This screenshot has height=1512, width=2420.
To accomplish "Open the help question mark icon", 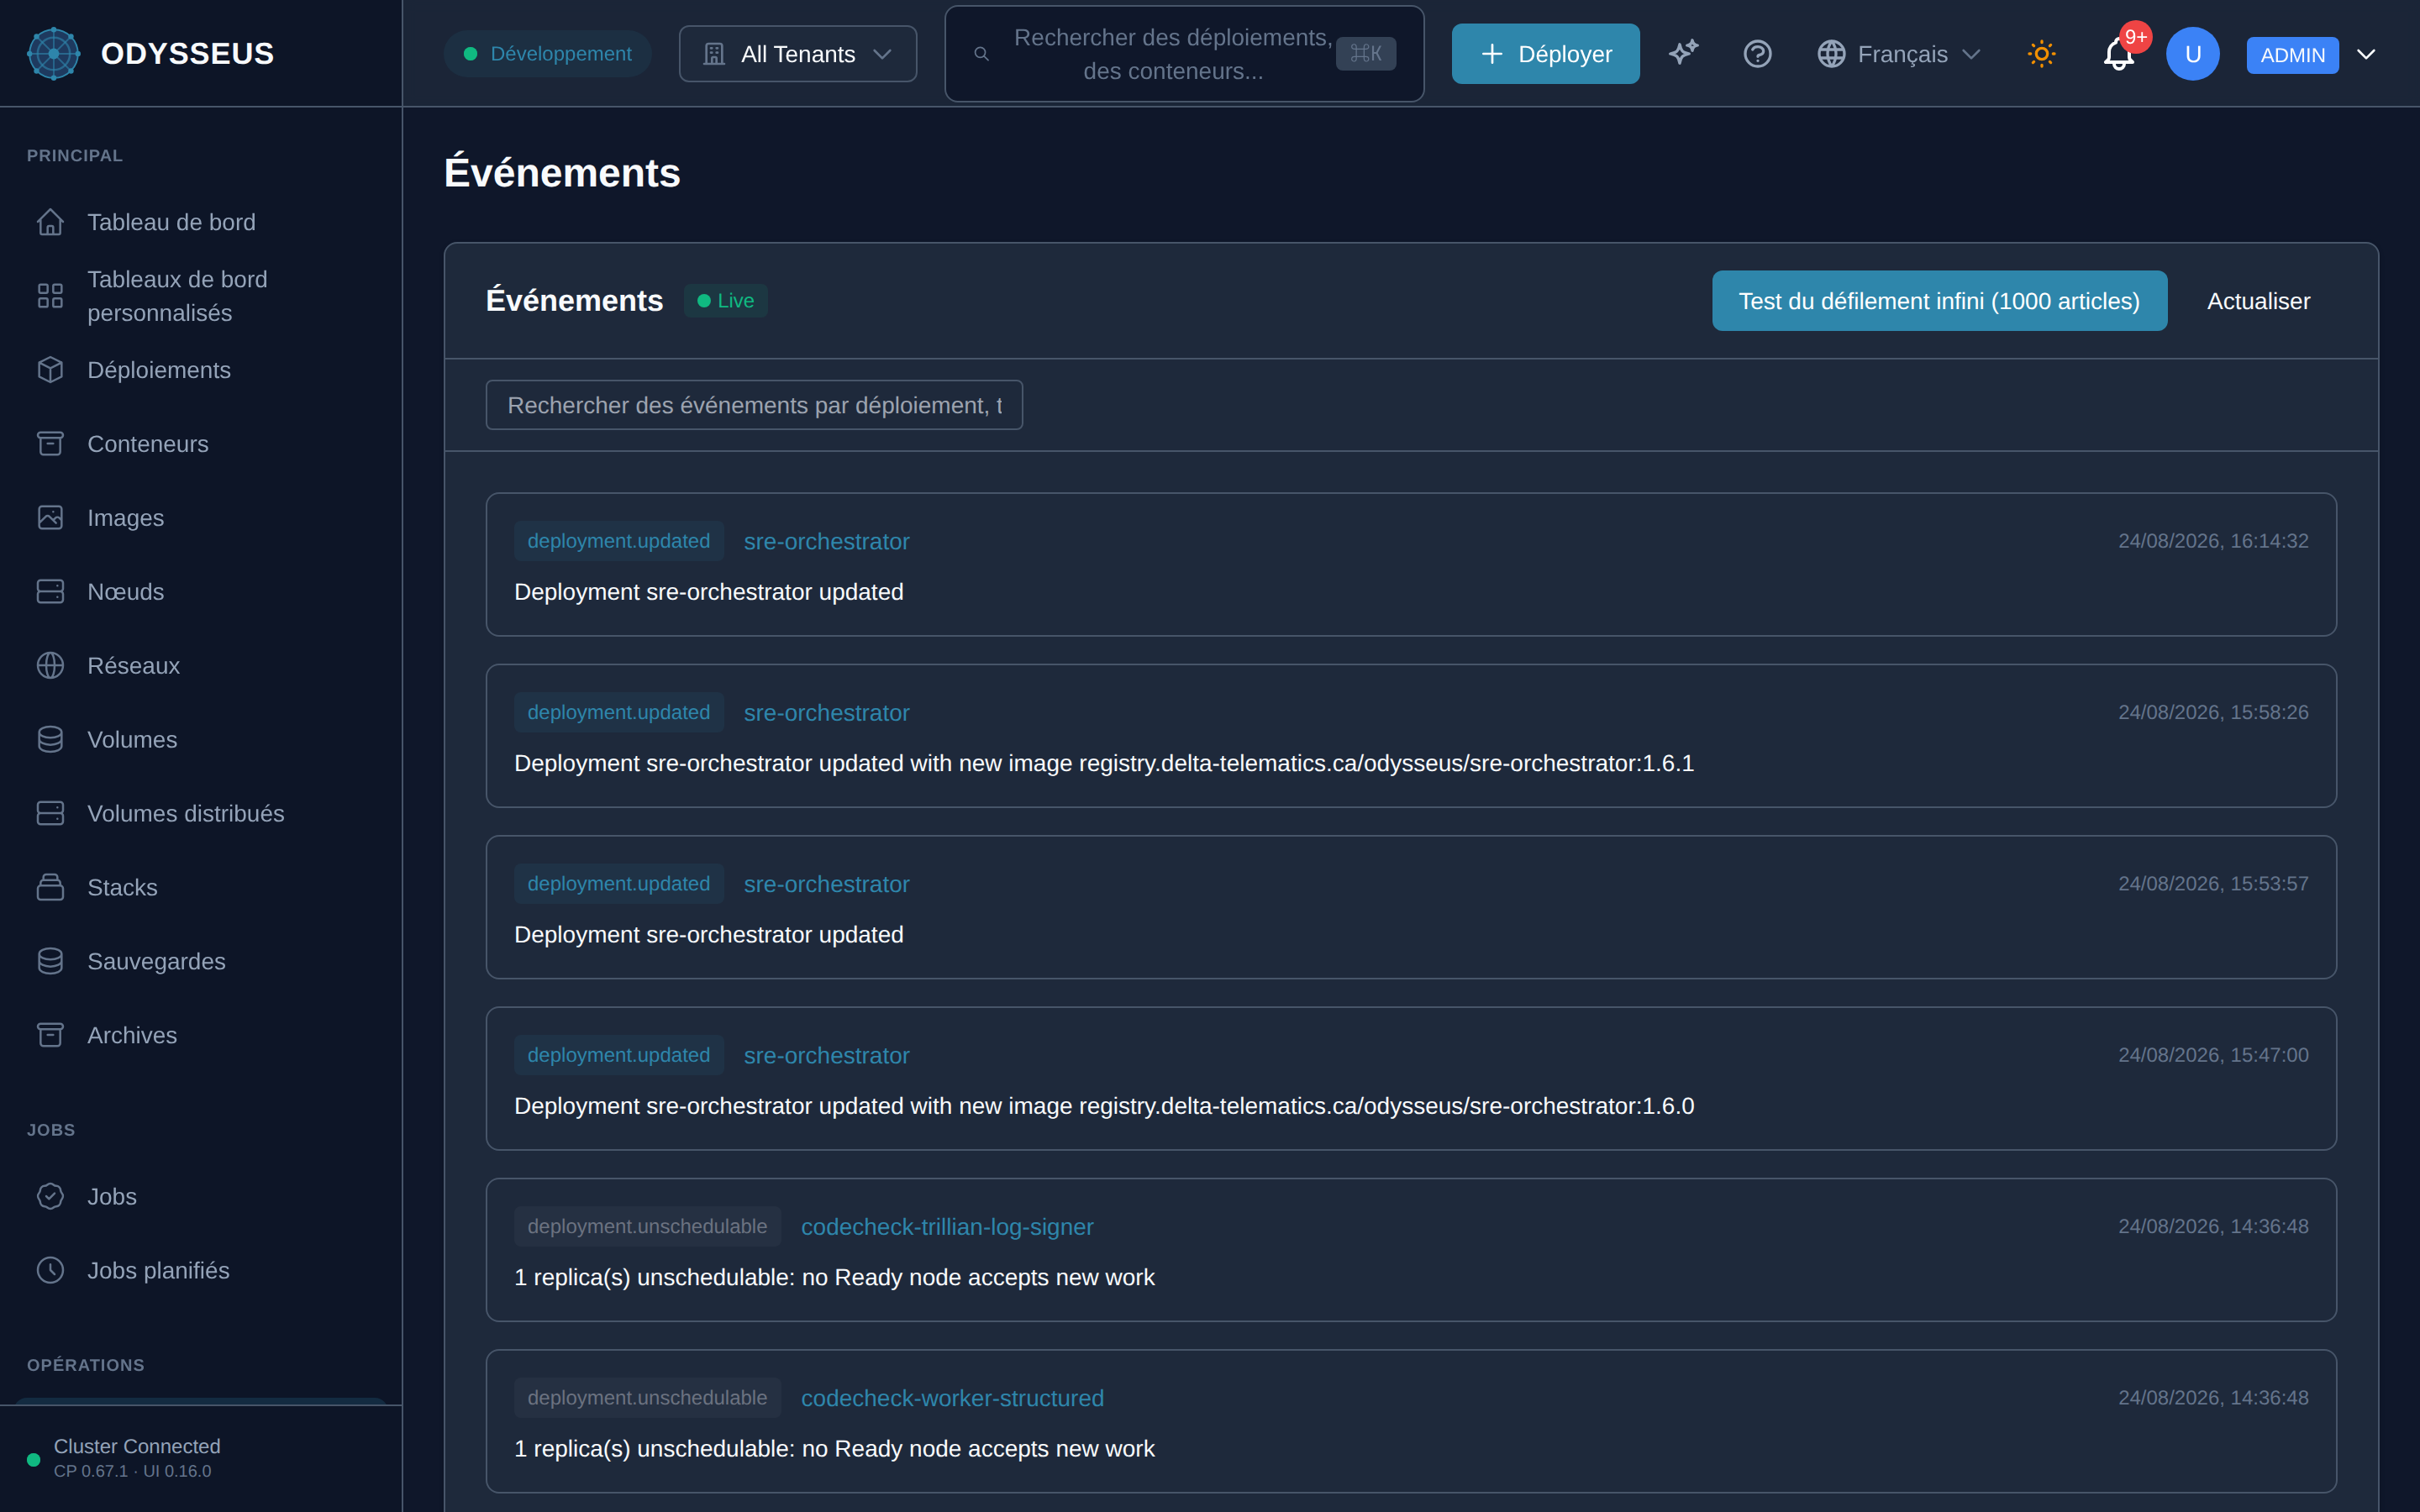I will click(1757, 54).
